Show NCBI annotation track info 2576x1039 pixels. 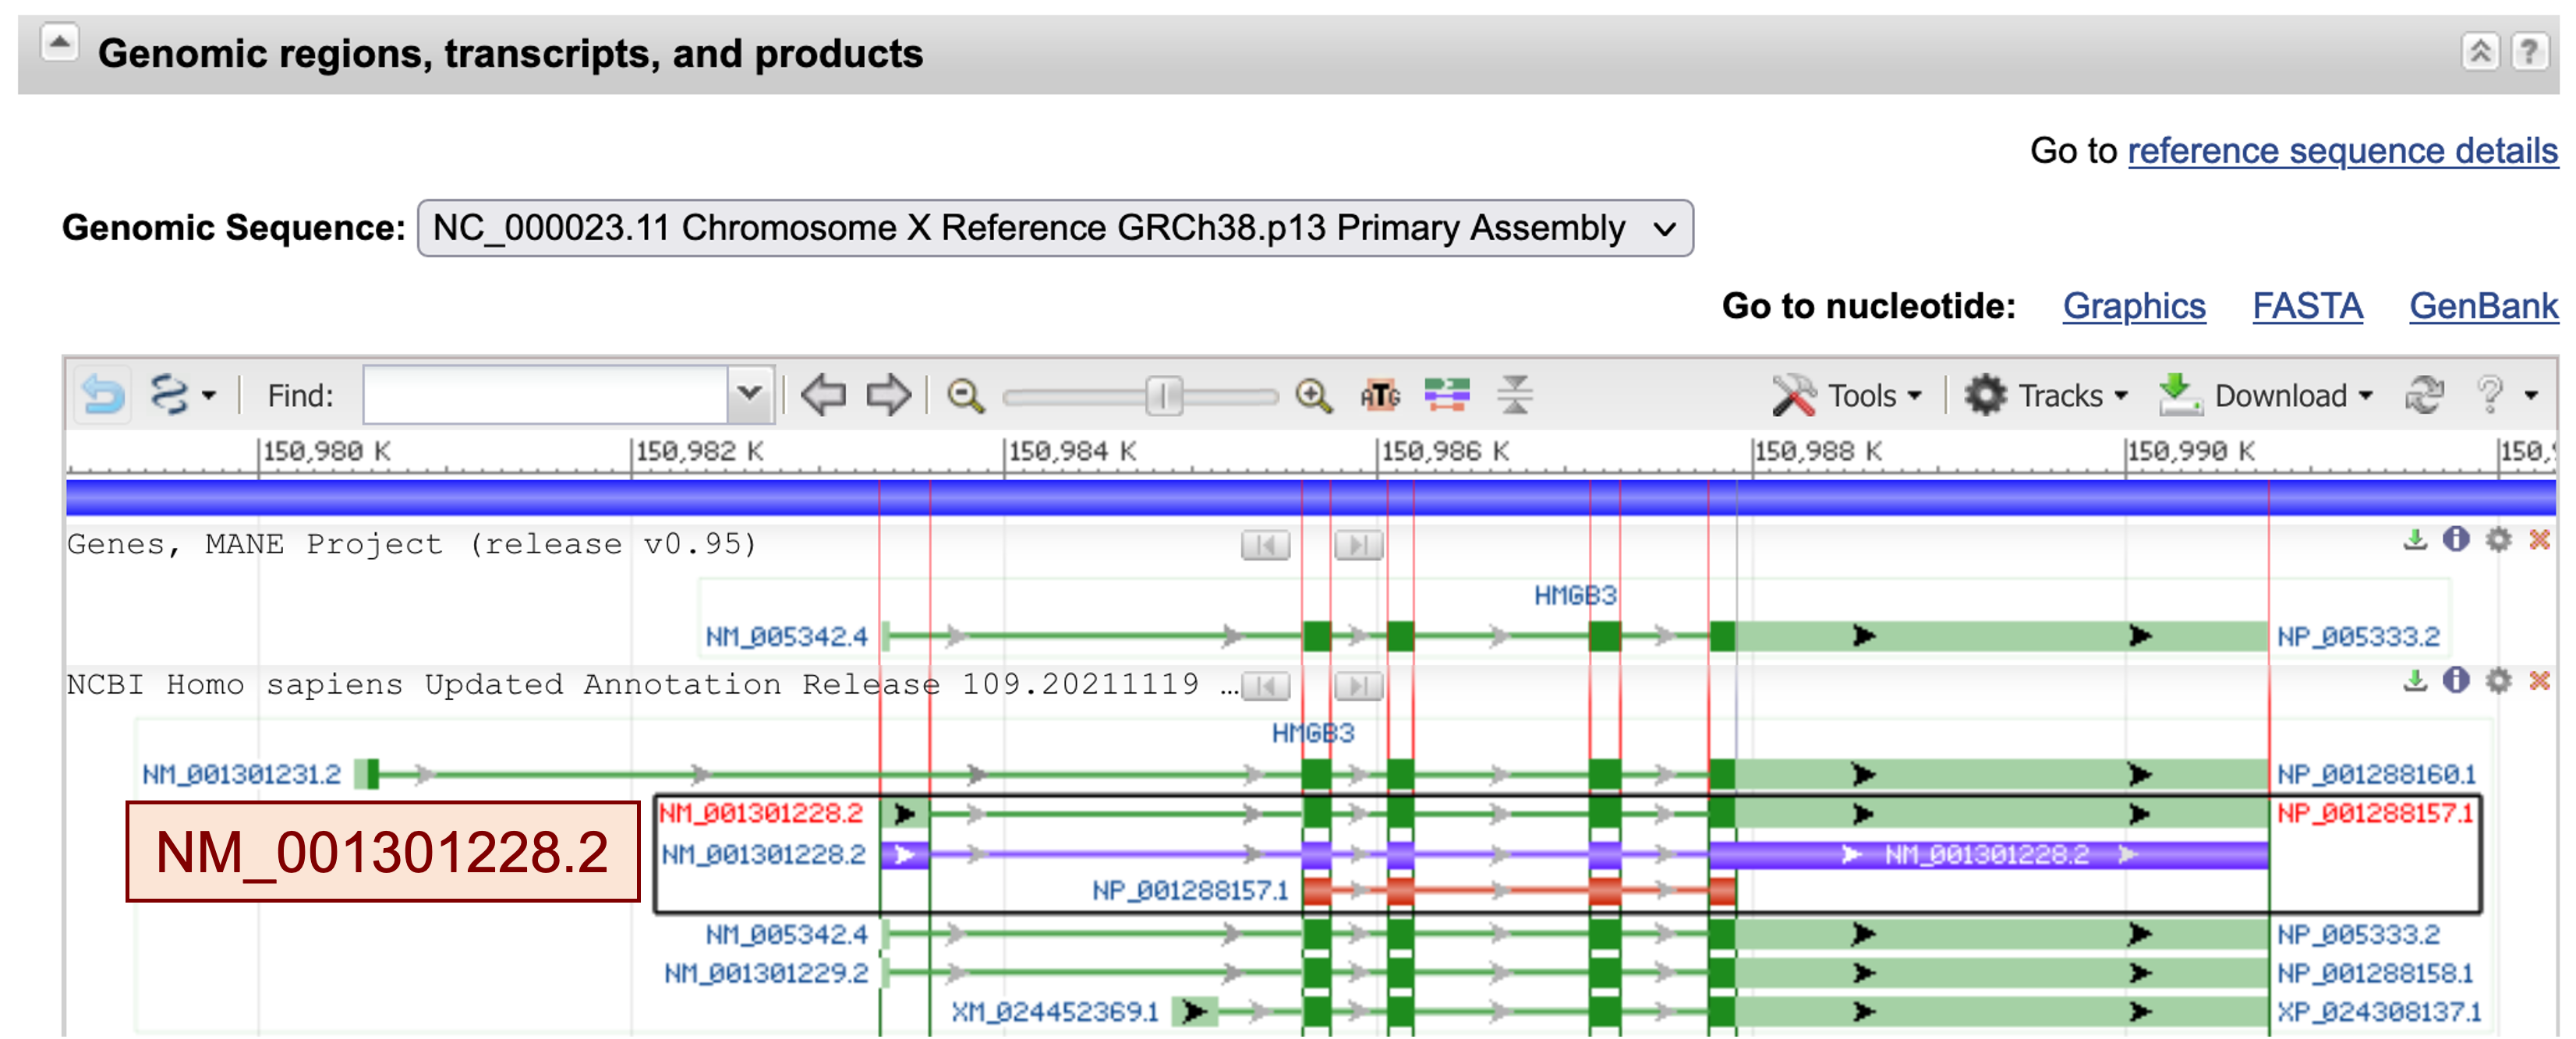click(2456, 681)
